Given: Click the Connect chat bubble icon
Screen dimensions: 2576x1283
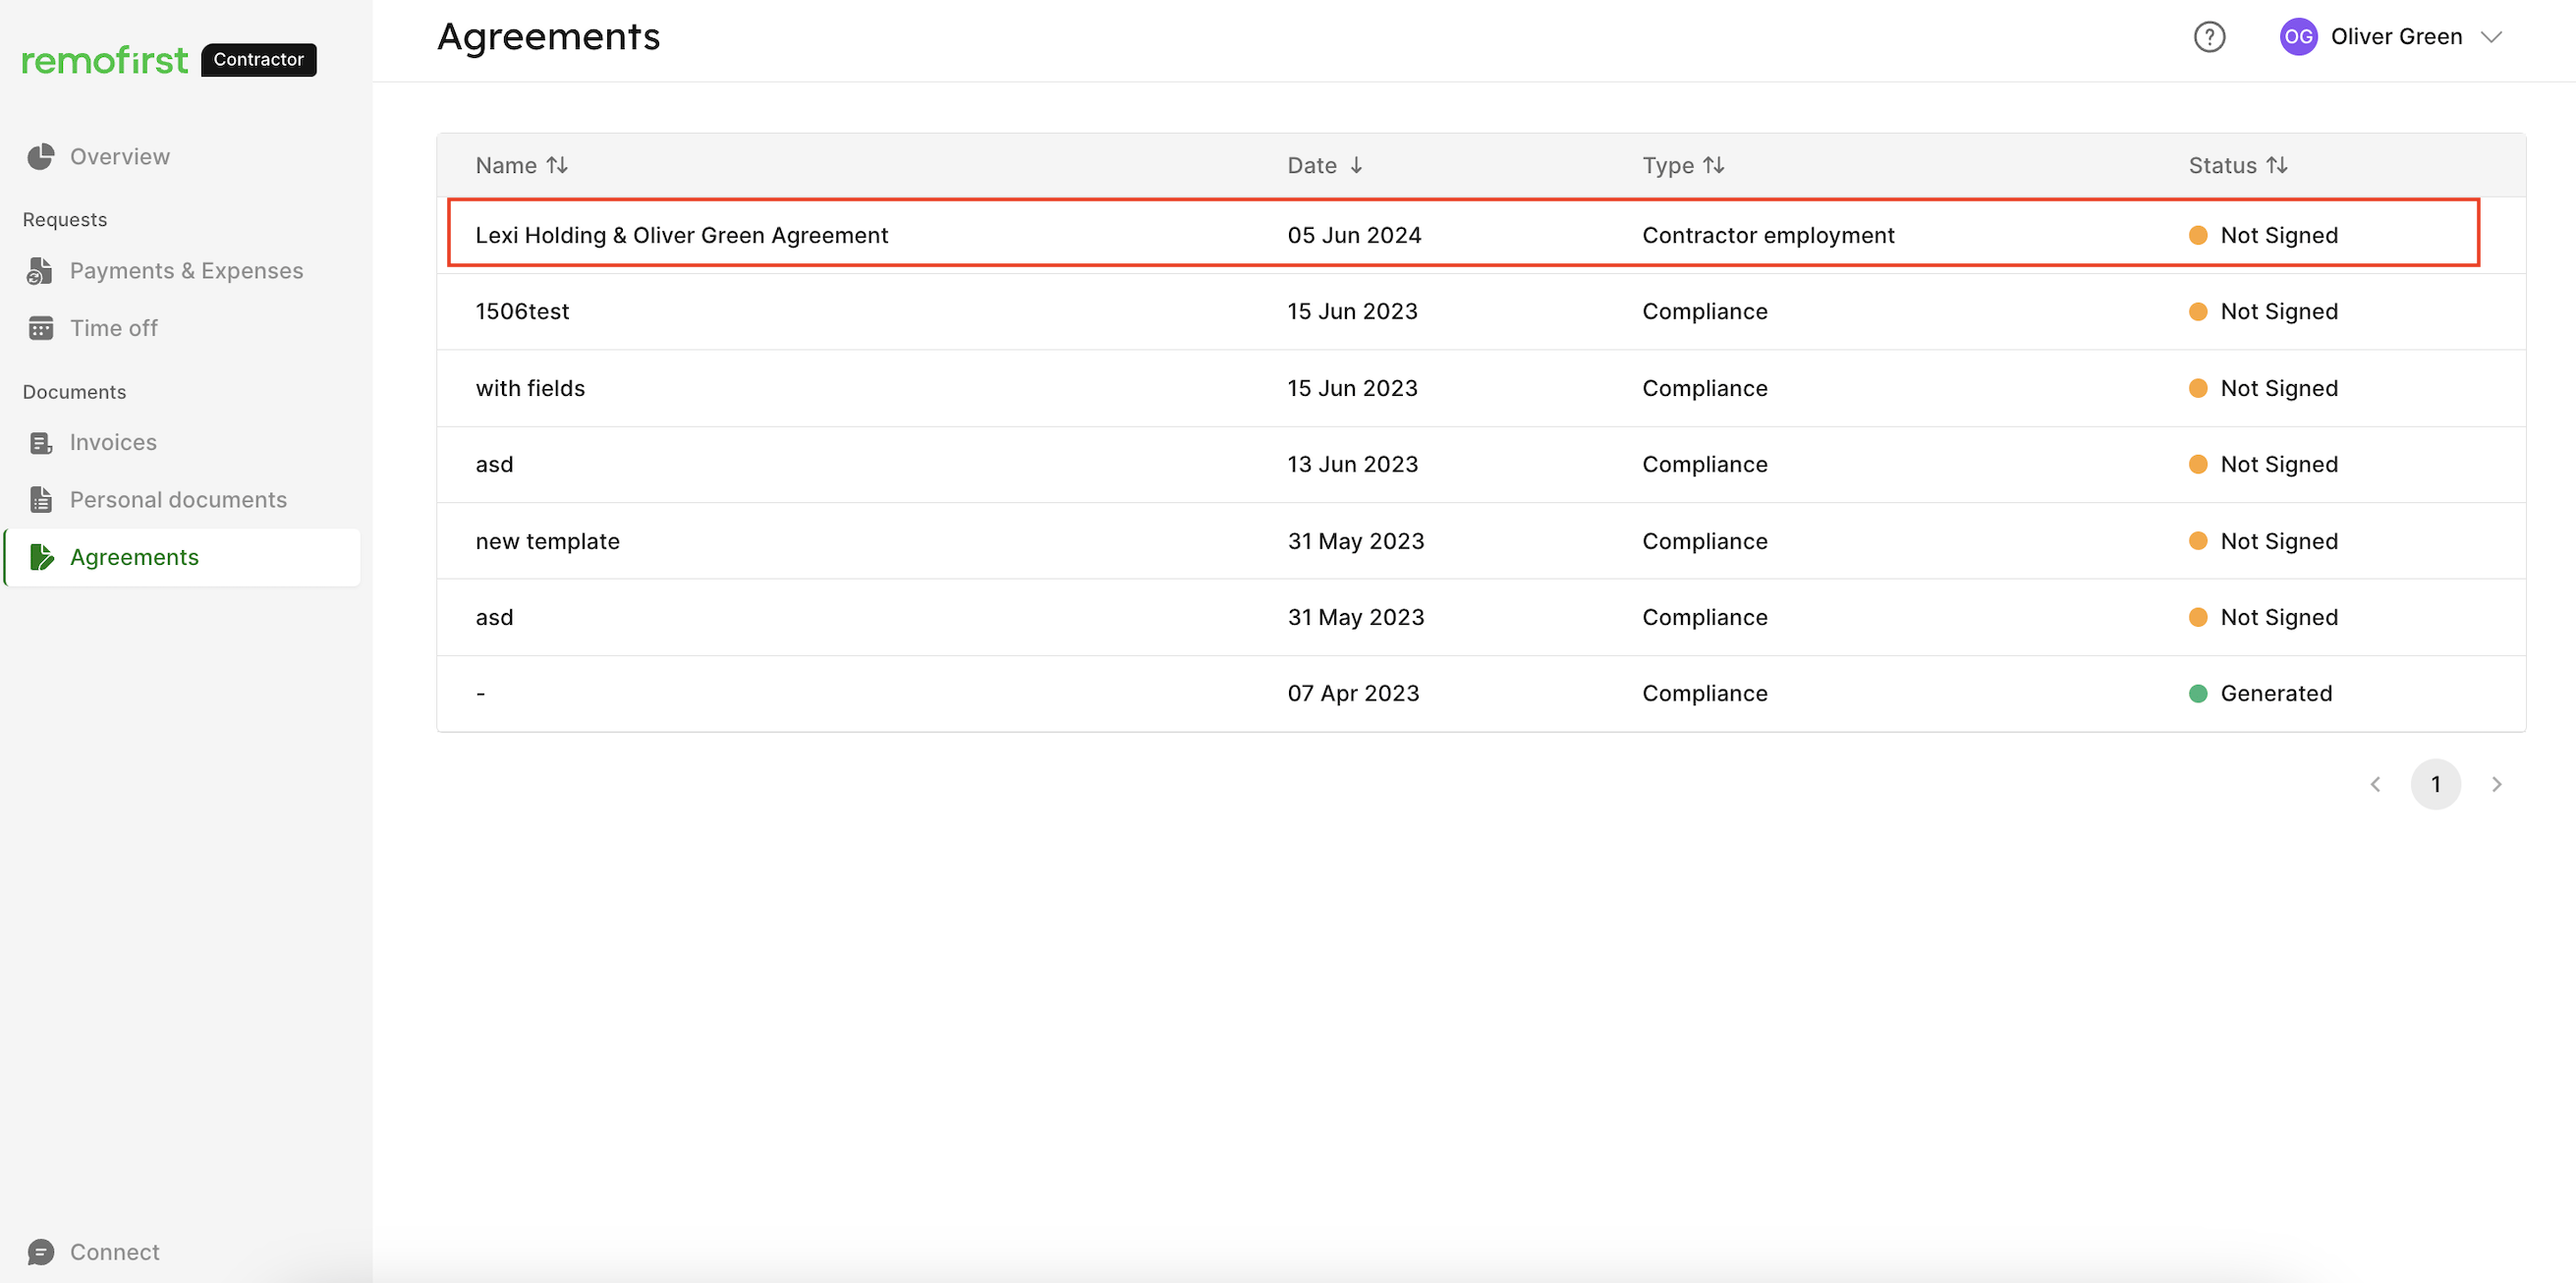Looking at the screenshot, I should coord(41,1252).
